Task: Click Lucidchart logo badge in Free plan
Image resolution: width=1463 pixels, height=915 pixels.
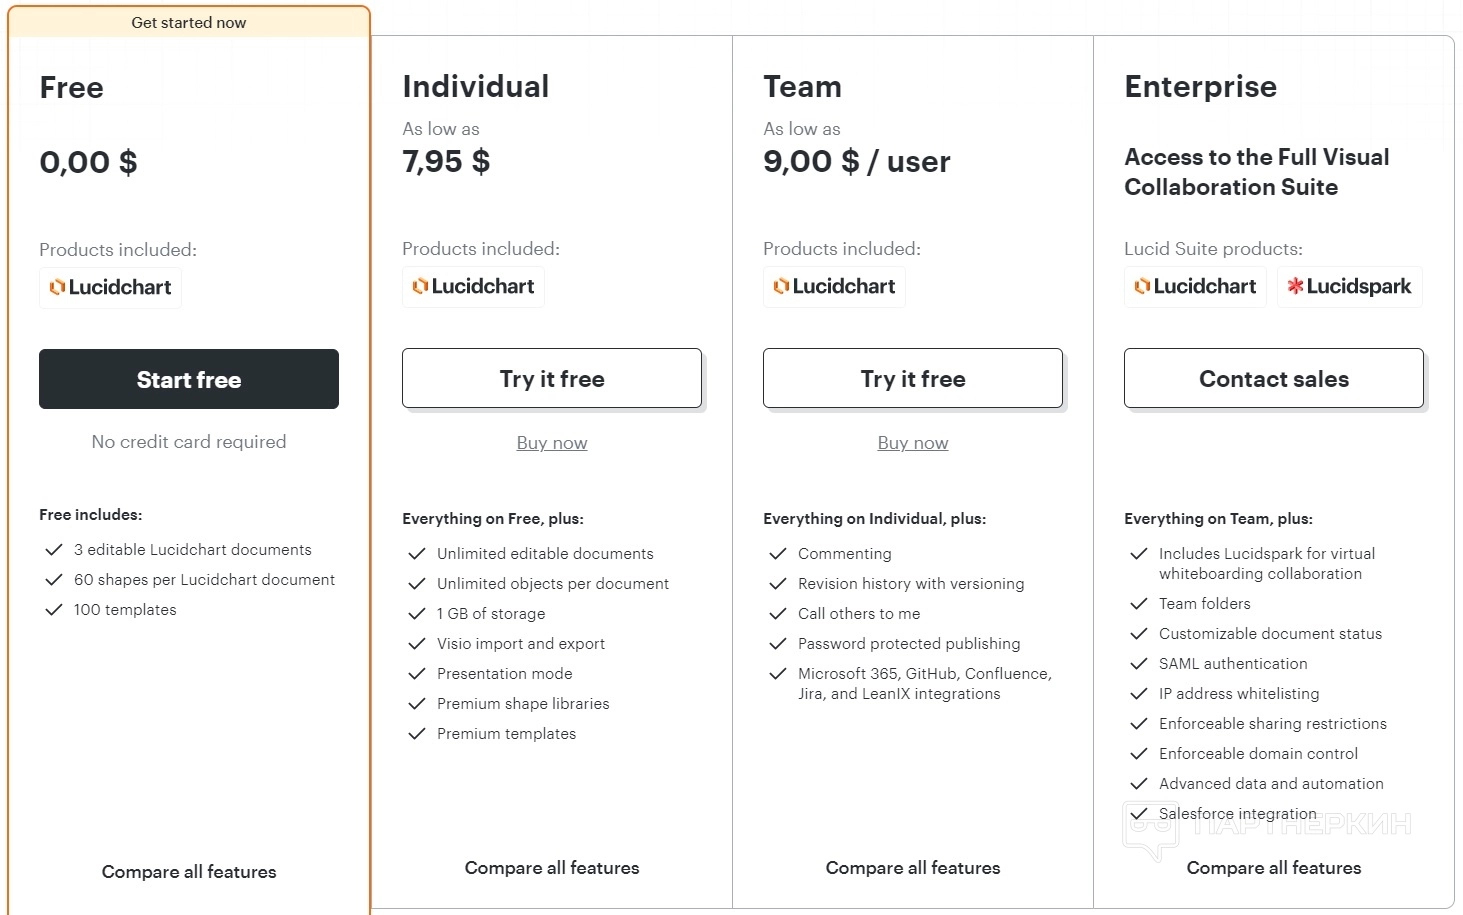Action: tap(110, 288)
